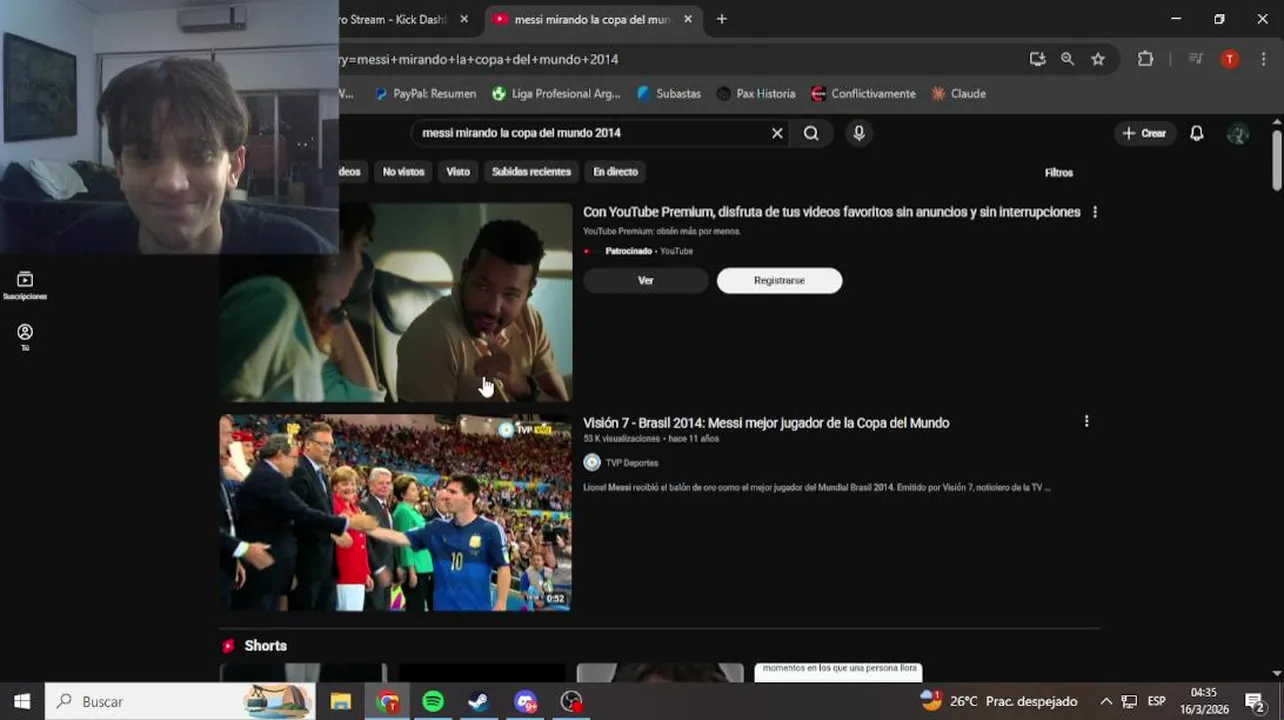Click the YouTube Premium ad thumbnail

point(396,302)
